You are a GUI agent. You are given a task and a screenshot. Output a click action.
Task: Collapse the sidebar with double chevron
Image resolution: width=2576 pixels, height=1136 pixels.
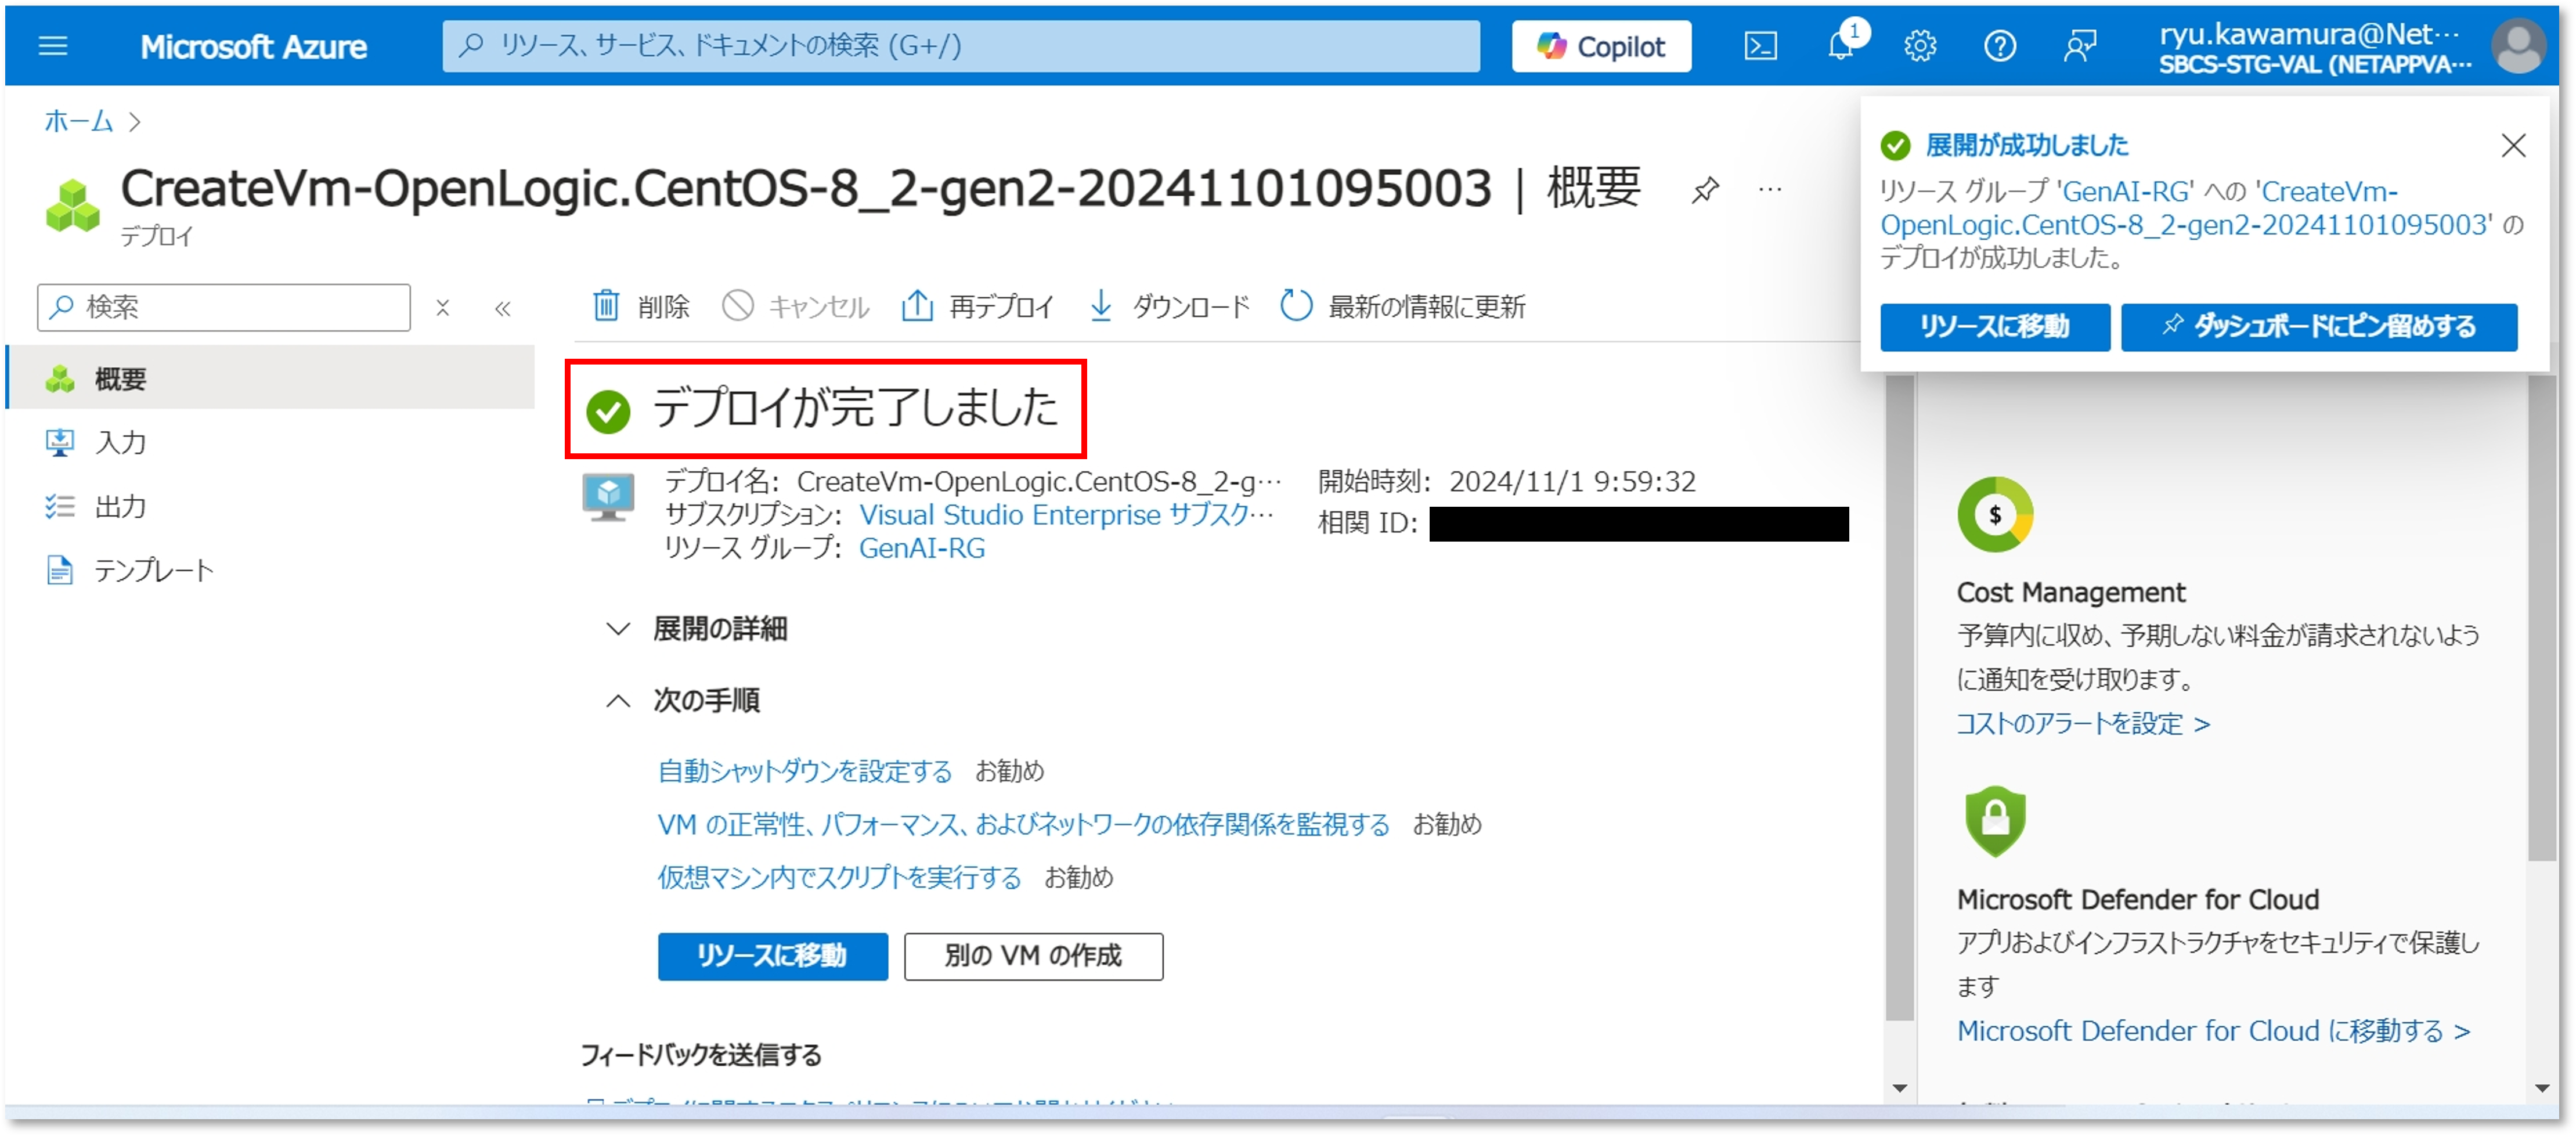(502, 308)
